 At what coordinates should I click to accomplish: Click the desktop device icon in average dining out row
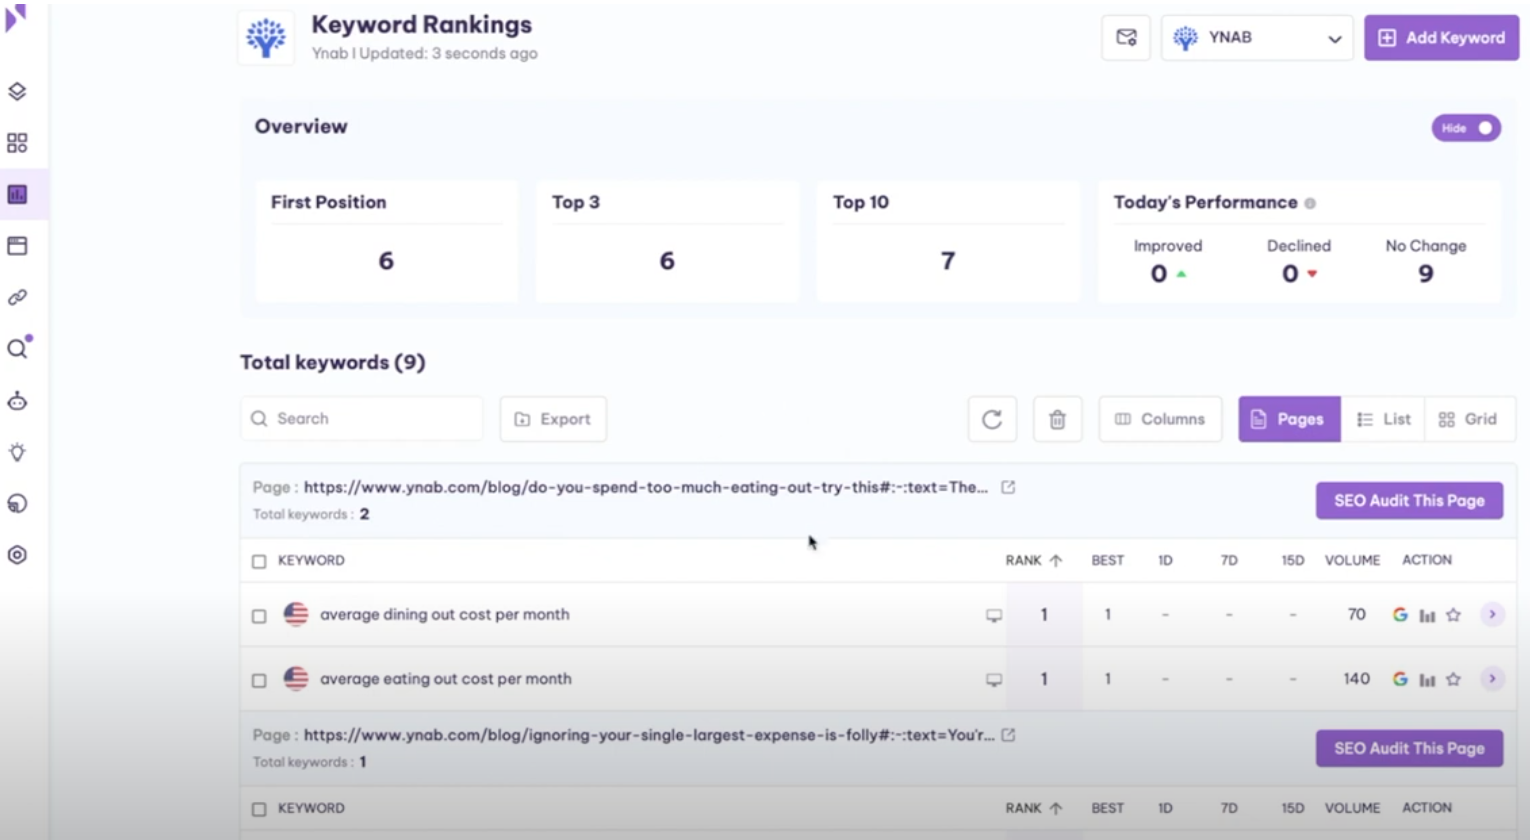click(x=994, y=616)
